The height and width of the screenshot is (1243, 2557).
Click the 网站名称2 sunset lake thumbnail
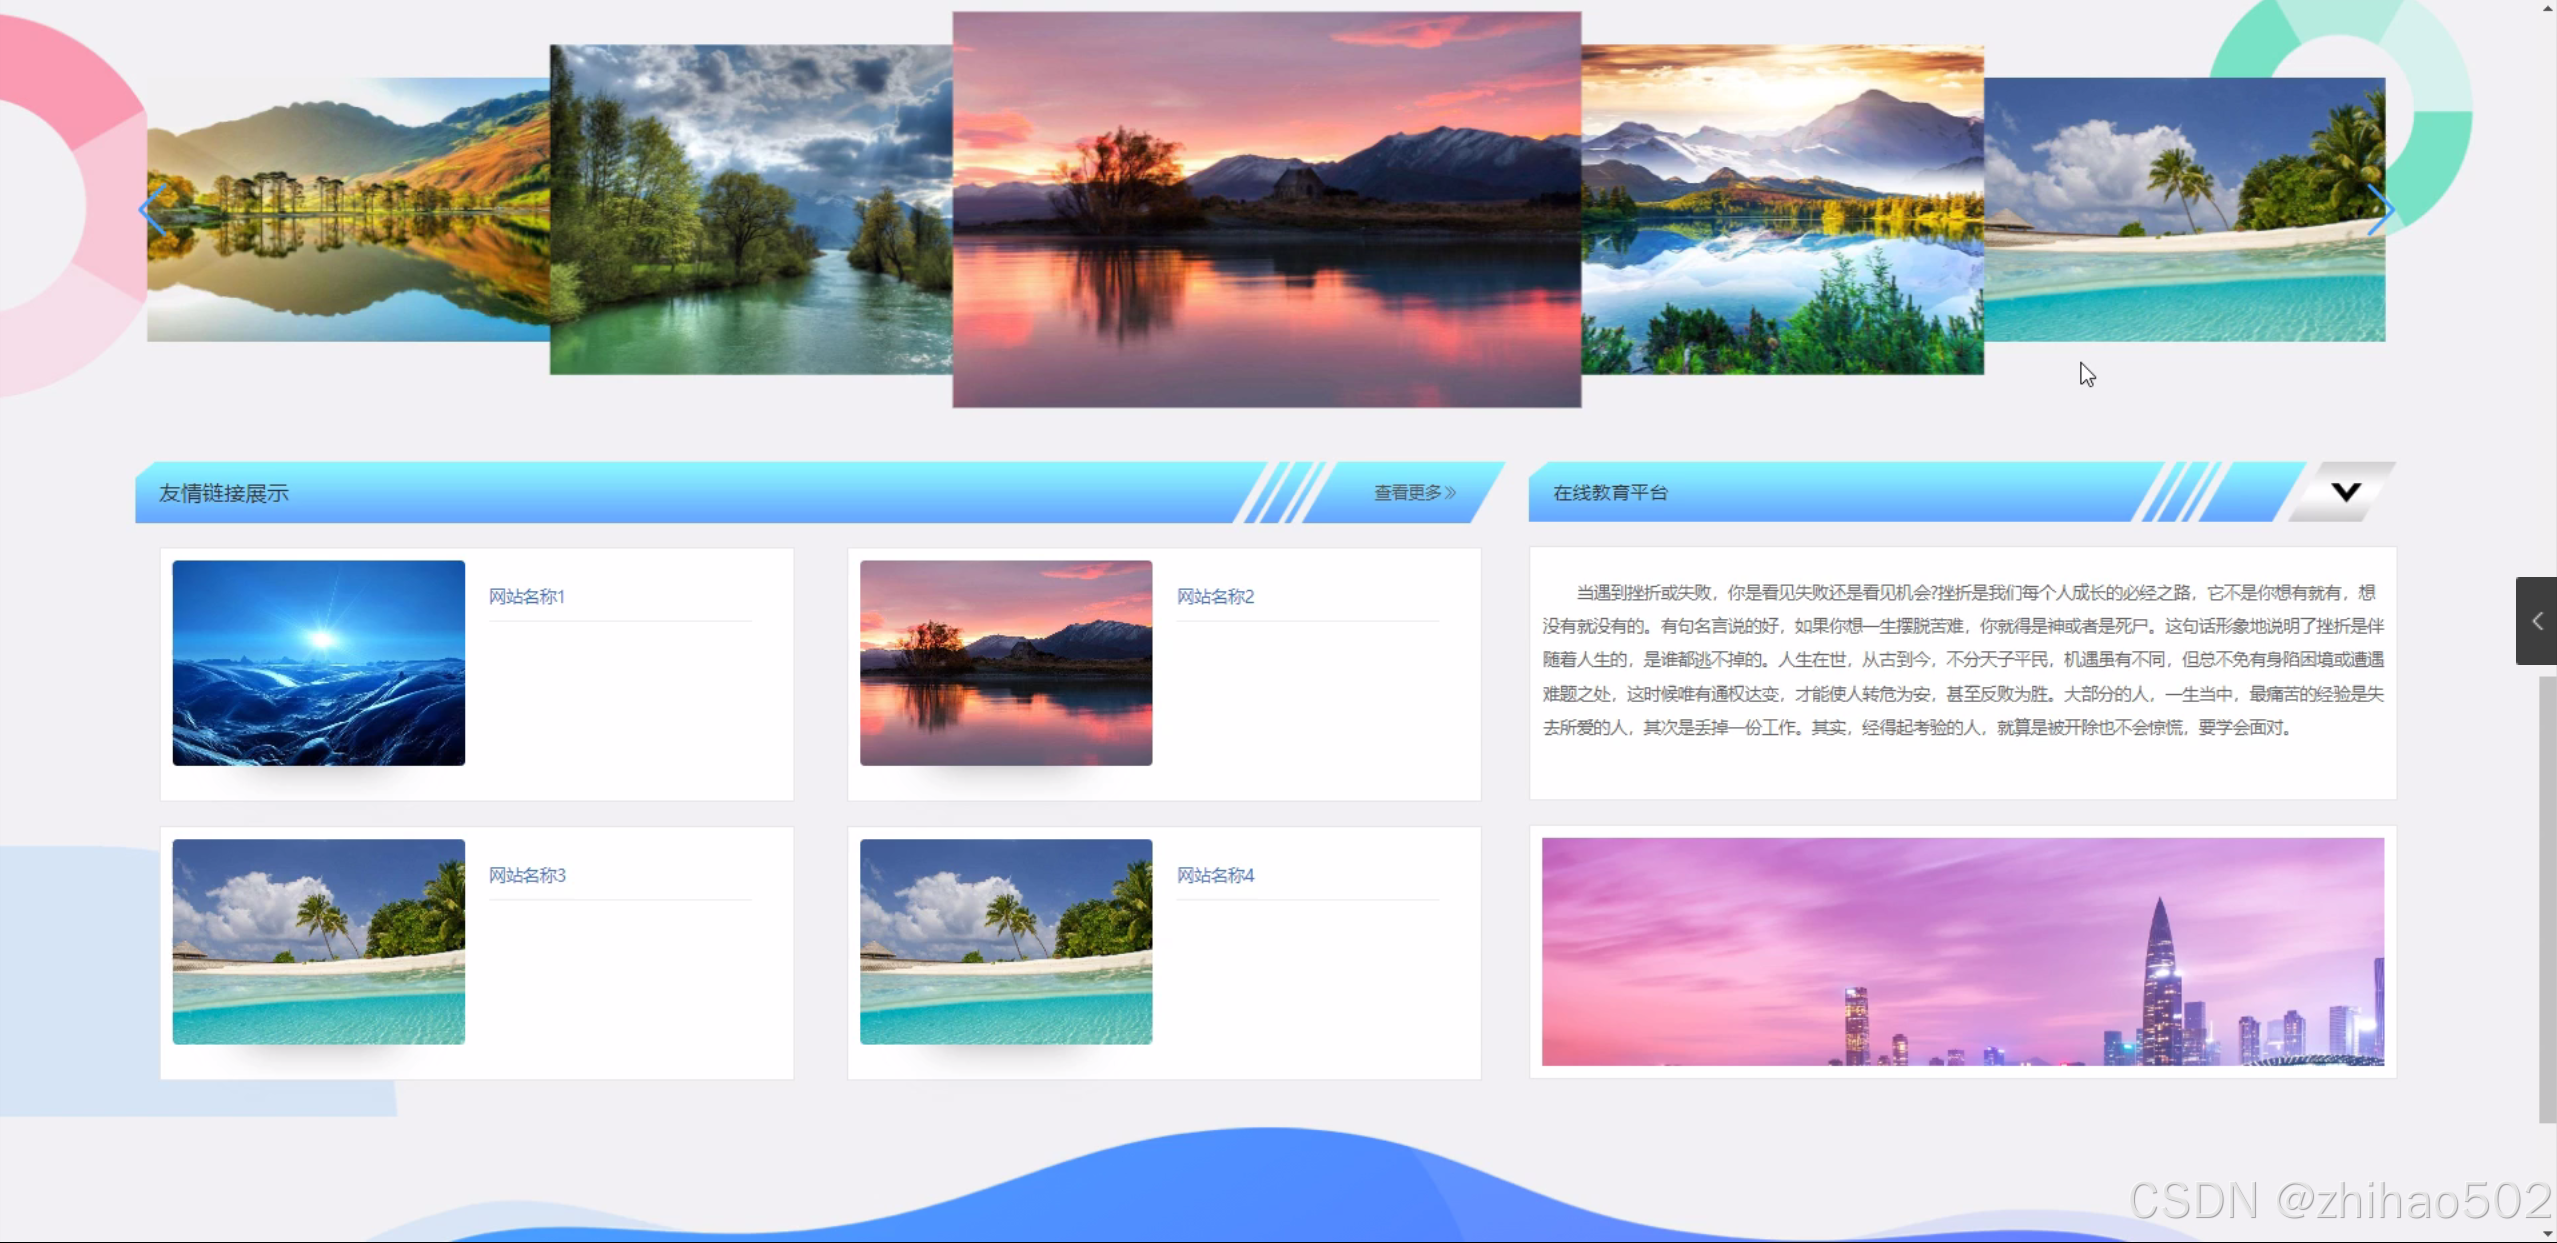tap(1006, 663)
